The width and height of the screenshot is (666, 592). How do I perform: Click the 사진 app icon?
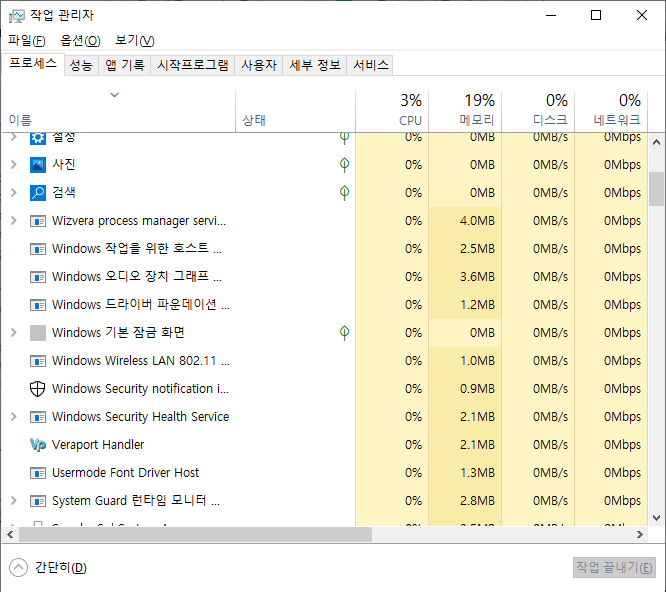pyautogui.click(x=38, y=165)
